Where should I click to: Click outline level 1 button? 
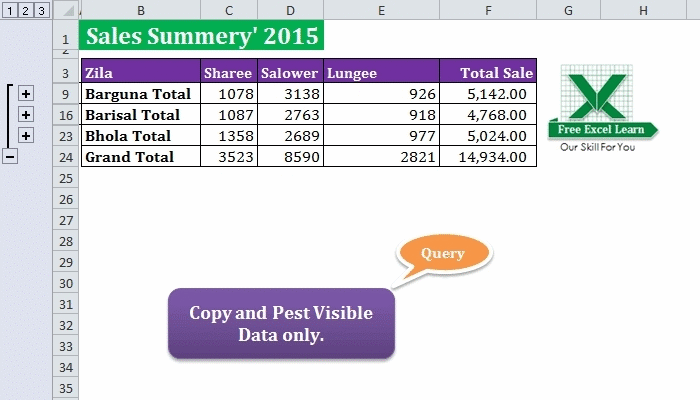click(x=10, y=11)
